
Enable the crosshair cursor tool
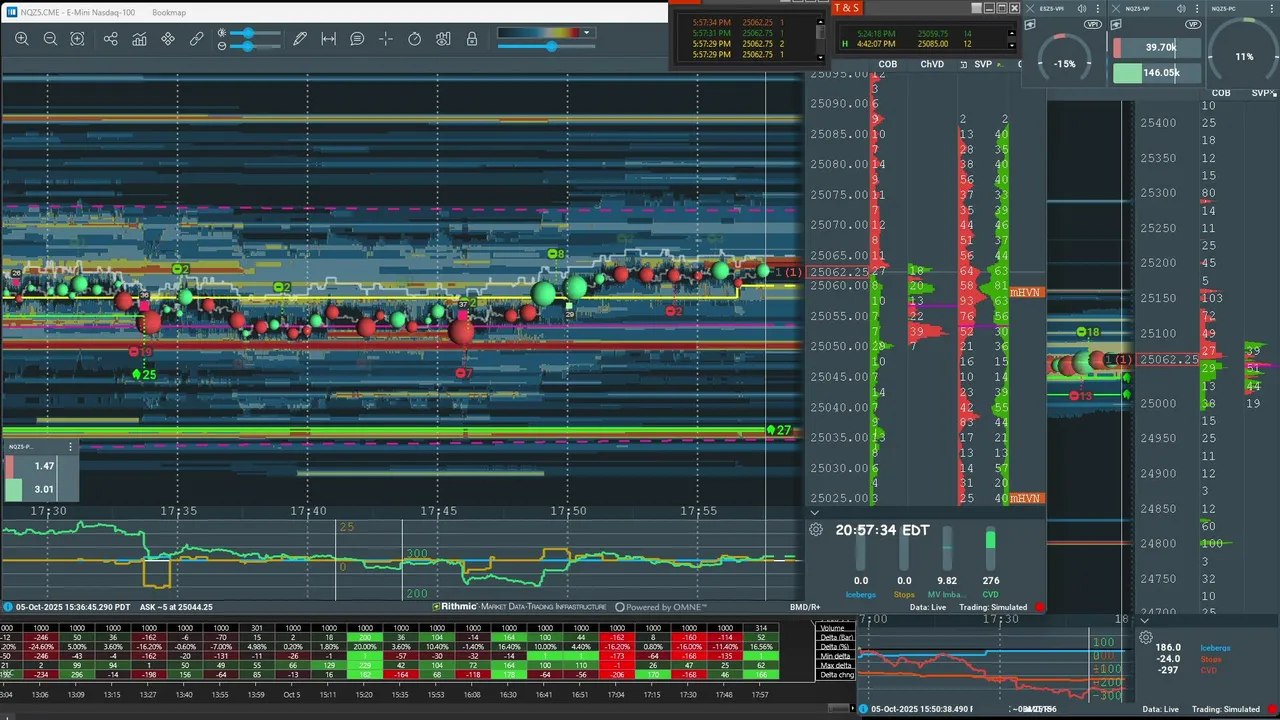(x=386, y=39)
